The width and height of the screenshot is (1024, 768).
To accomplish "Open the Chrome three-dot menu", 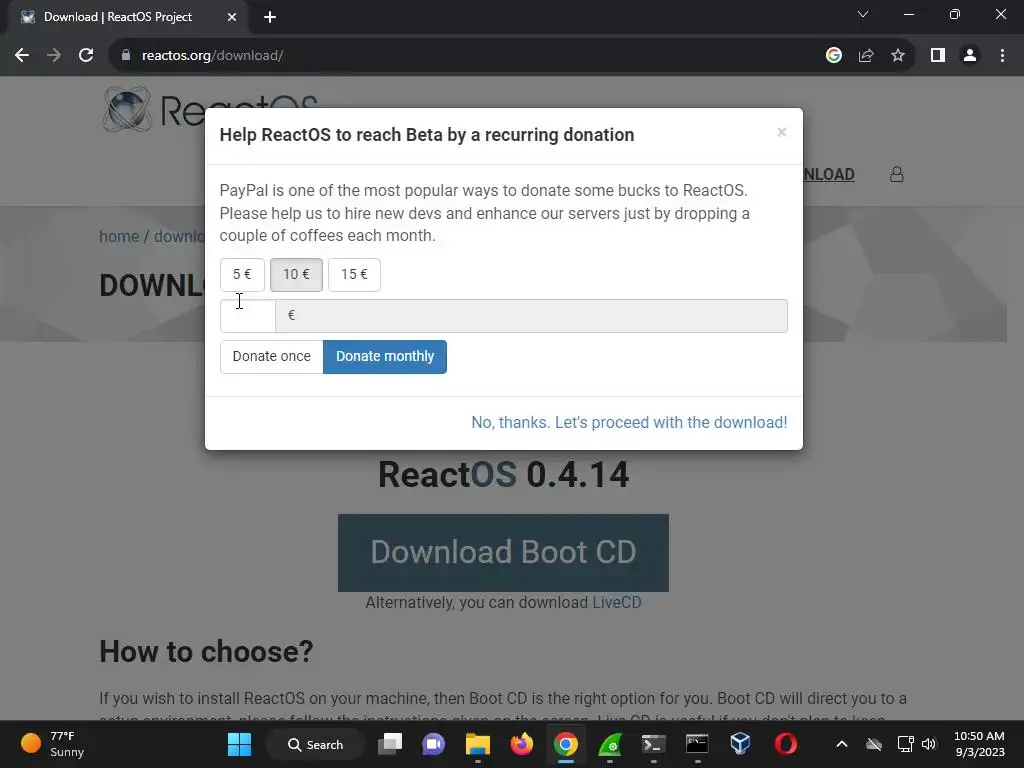I will point(1002,56).
